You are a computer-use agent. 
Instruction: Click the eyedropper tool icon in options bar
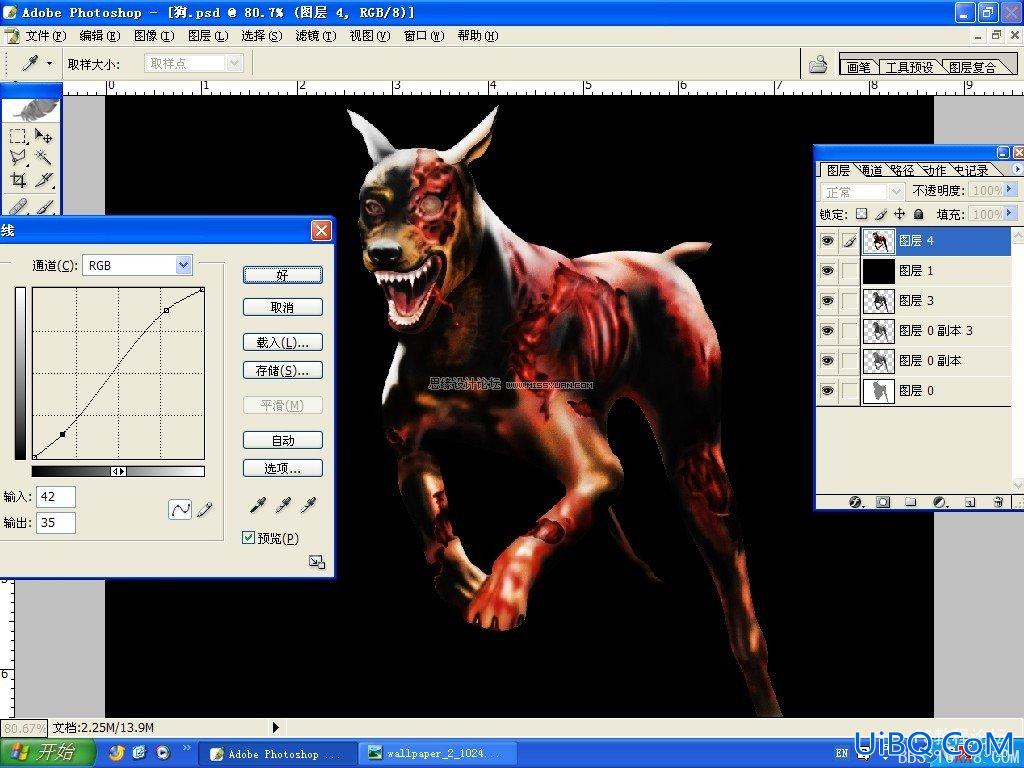tap(30, 63)
